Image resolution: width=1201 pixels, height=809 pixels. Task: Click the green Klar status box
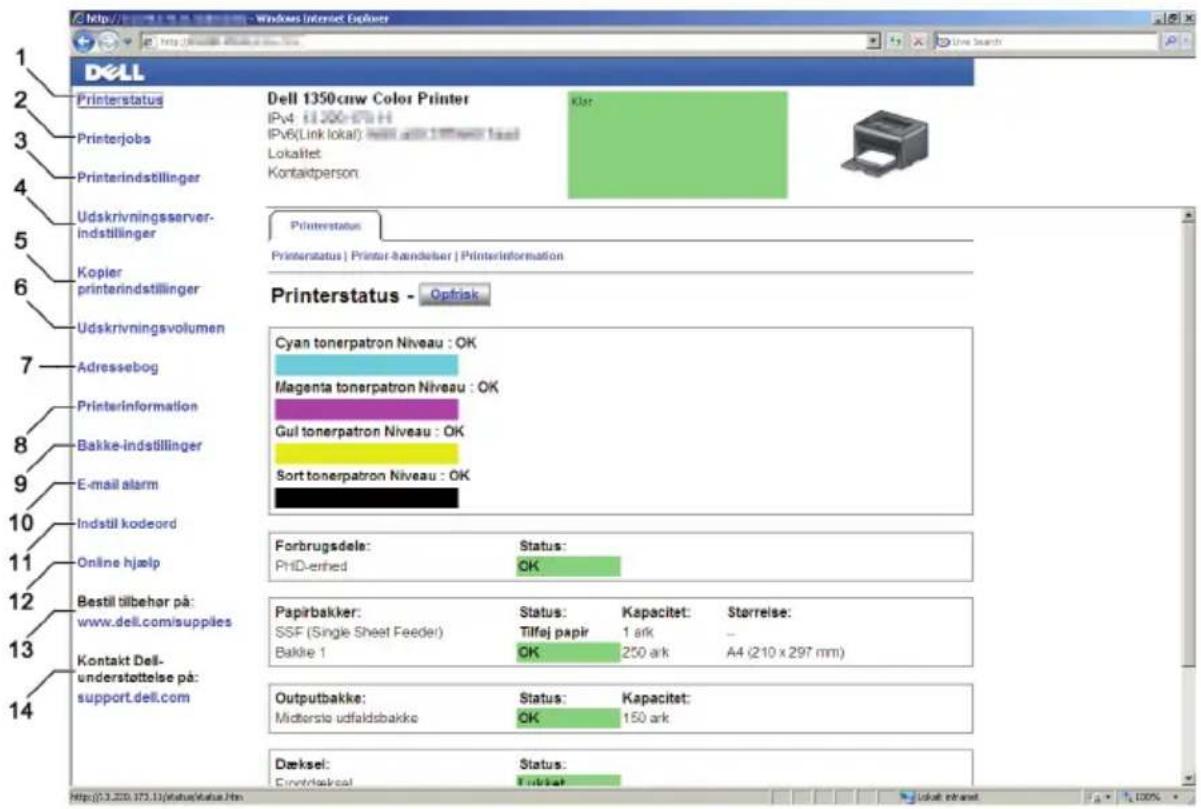click(677, 145)
